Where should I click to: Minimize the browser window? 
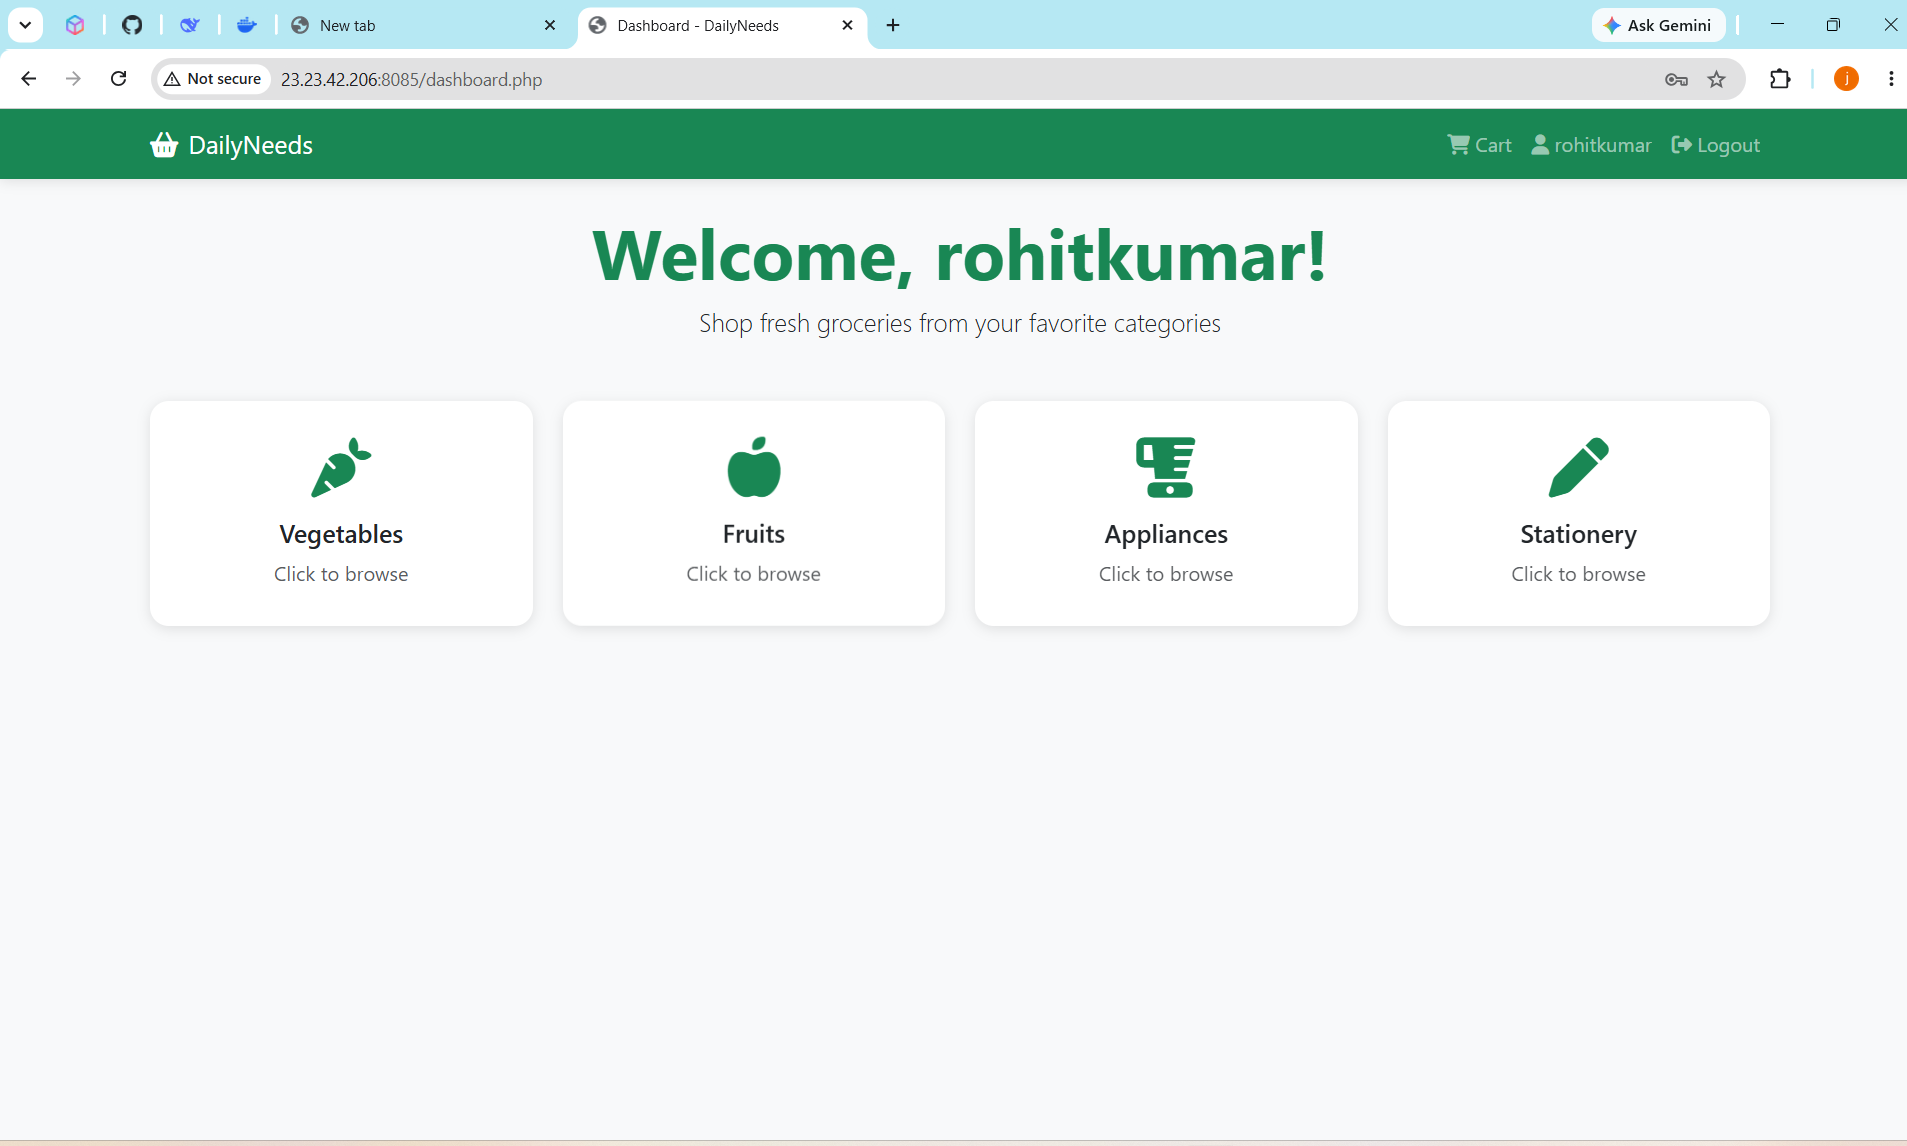(1777, 25)
